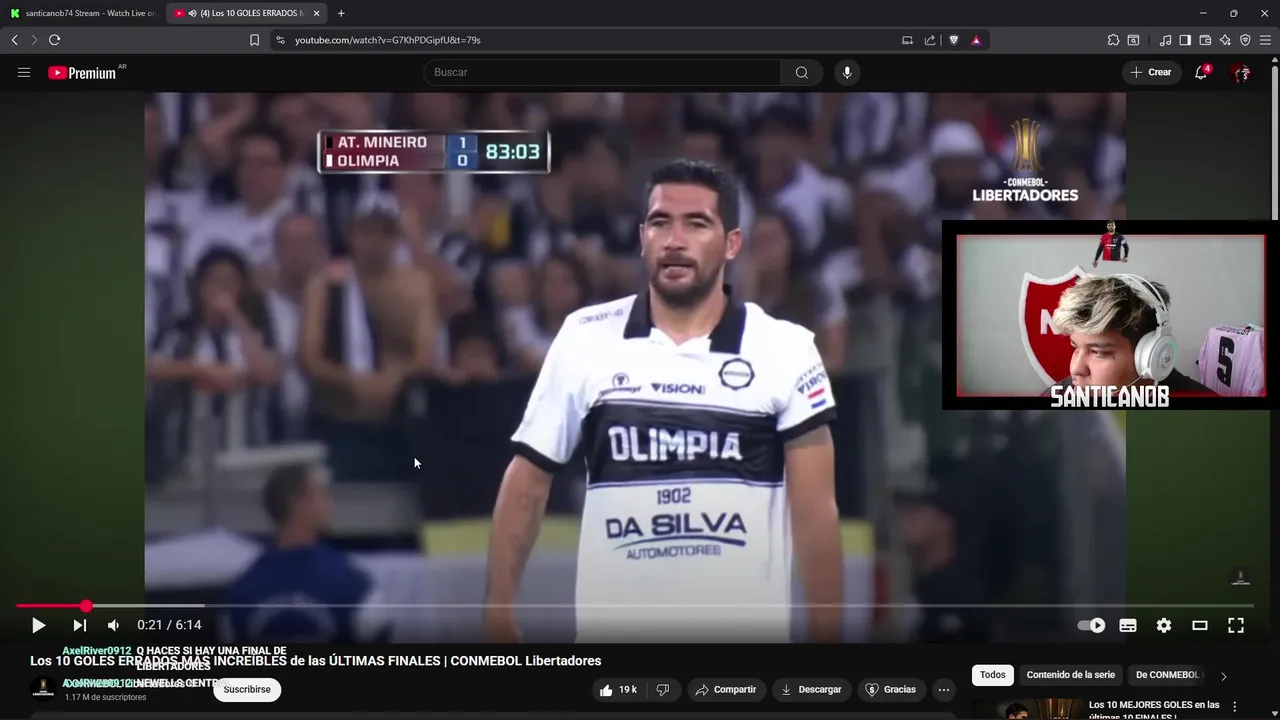Click the YouTube URL in the address bar
Screen dimensions: 1280x720
(x=388, y=40)
